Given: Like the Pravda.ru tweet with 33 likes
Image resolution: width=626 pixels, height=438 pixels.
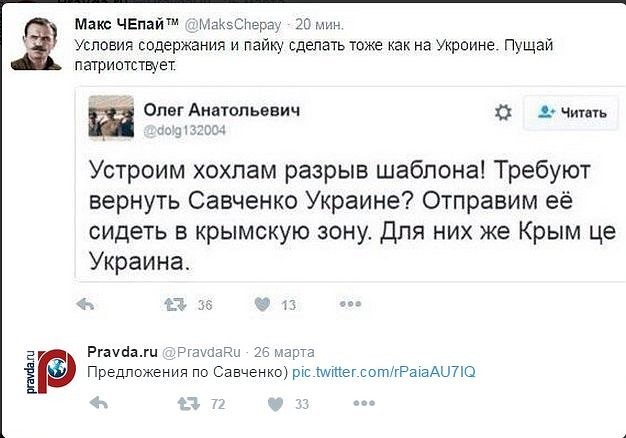Looking at the screenshot, I should 273,403.
